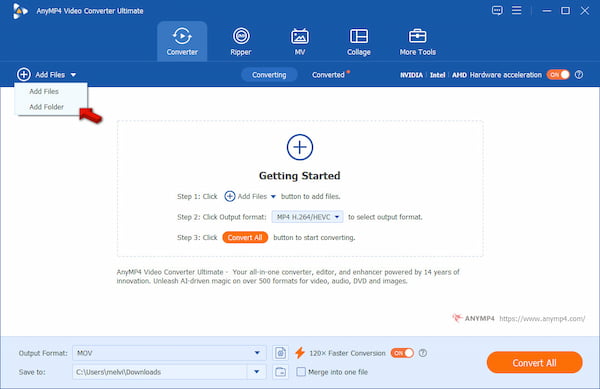Toggle the 120x Faster Conversion switch
The width and height of the screenshot is (600, 389).
tap(402, 353)
